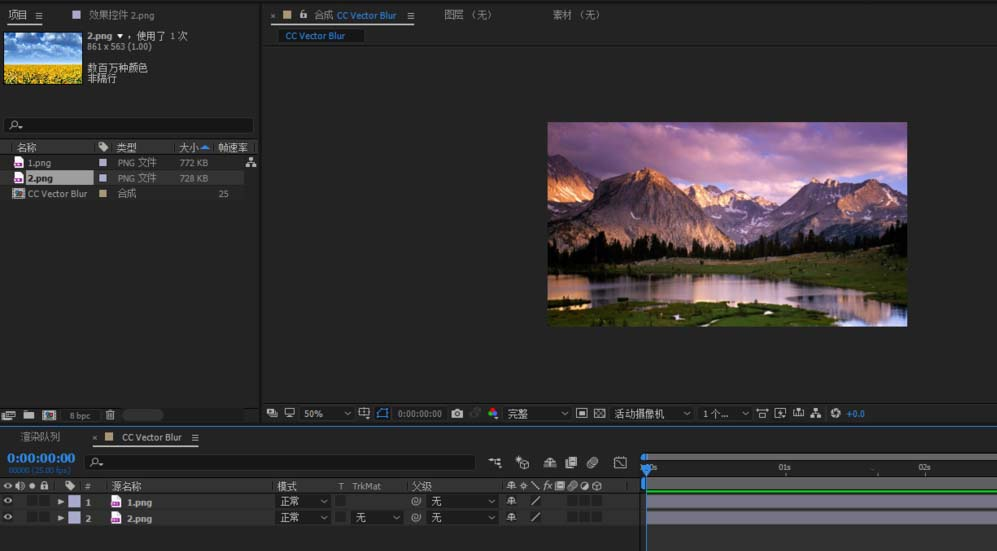The width and height of the screenshot is (997, 551).
Task: Toggle the transparency grid in viewer
Action: click(599, 414)
